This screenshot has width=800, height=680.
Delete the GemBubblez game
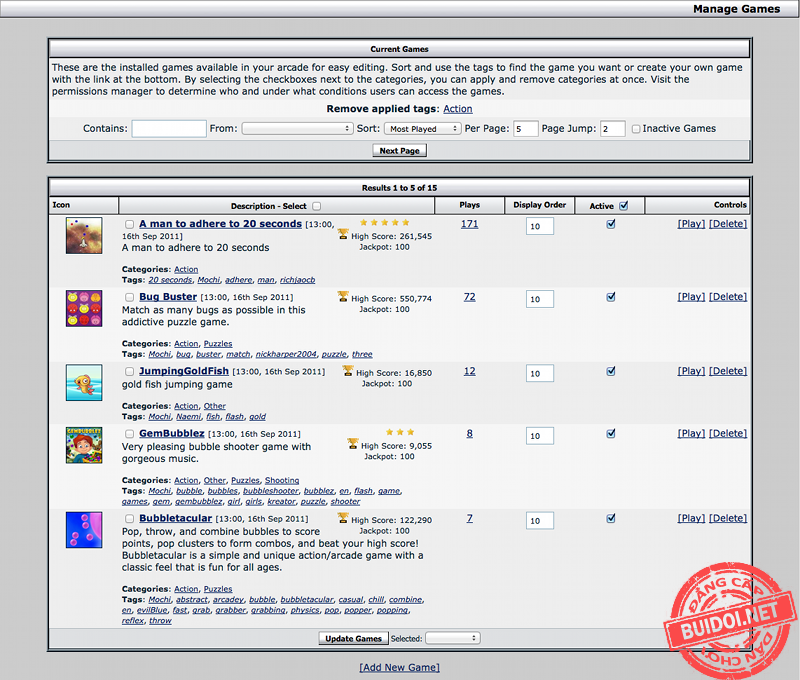click(727, 434)
